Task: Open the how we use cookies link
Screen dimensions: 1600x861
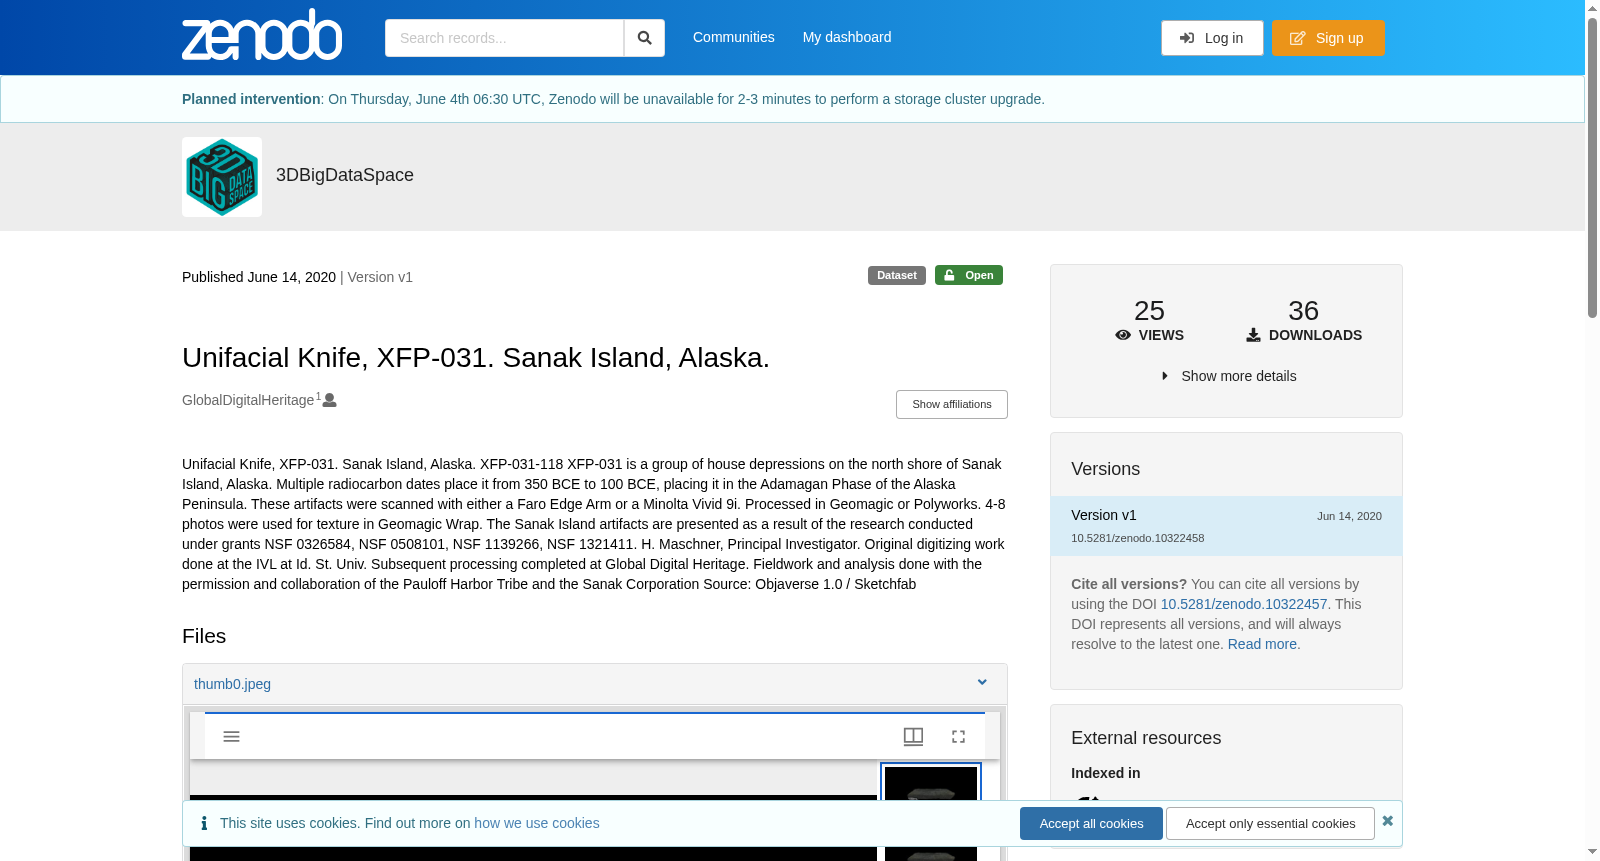Action: click(537, 823)
